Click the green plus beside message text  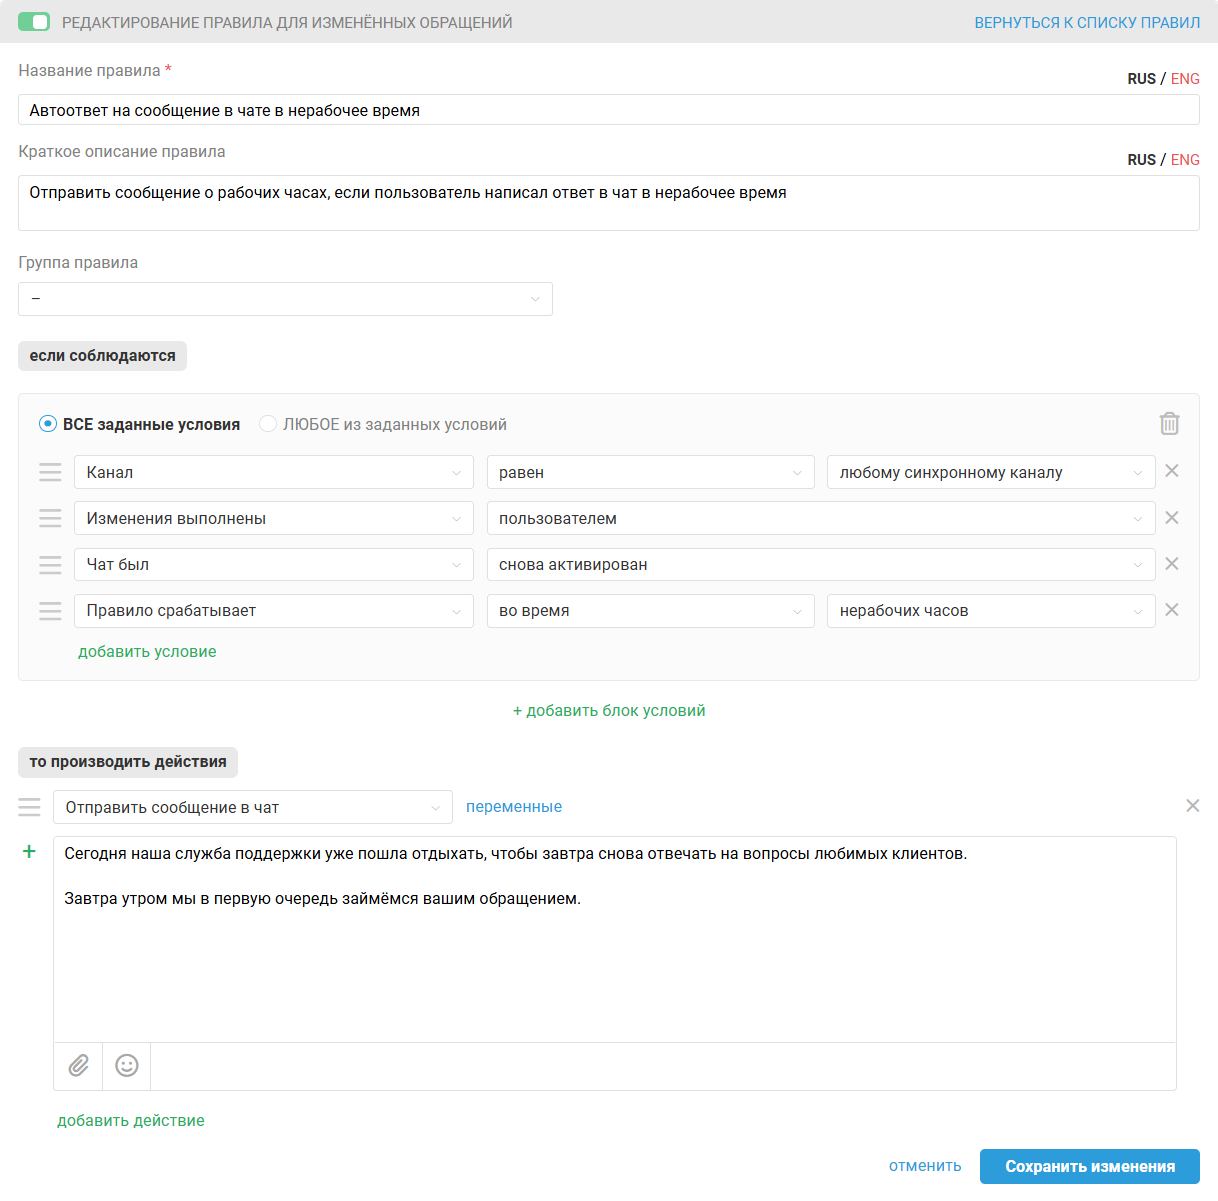[29, 851]
